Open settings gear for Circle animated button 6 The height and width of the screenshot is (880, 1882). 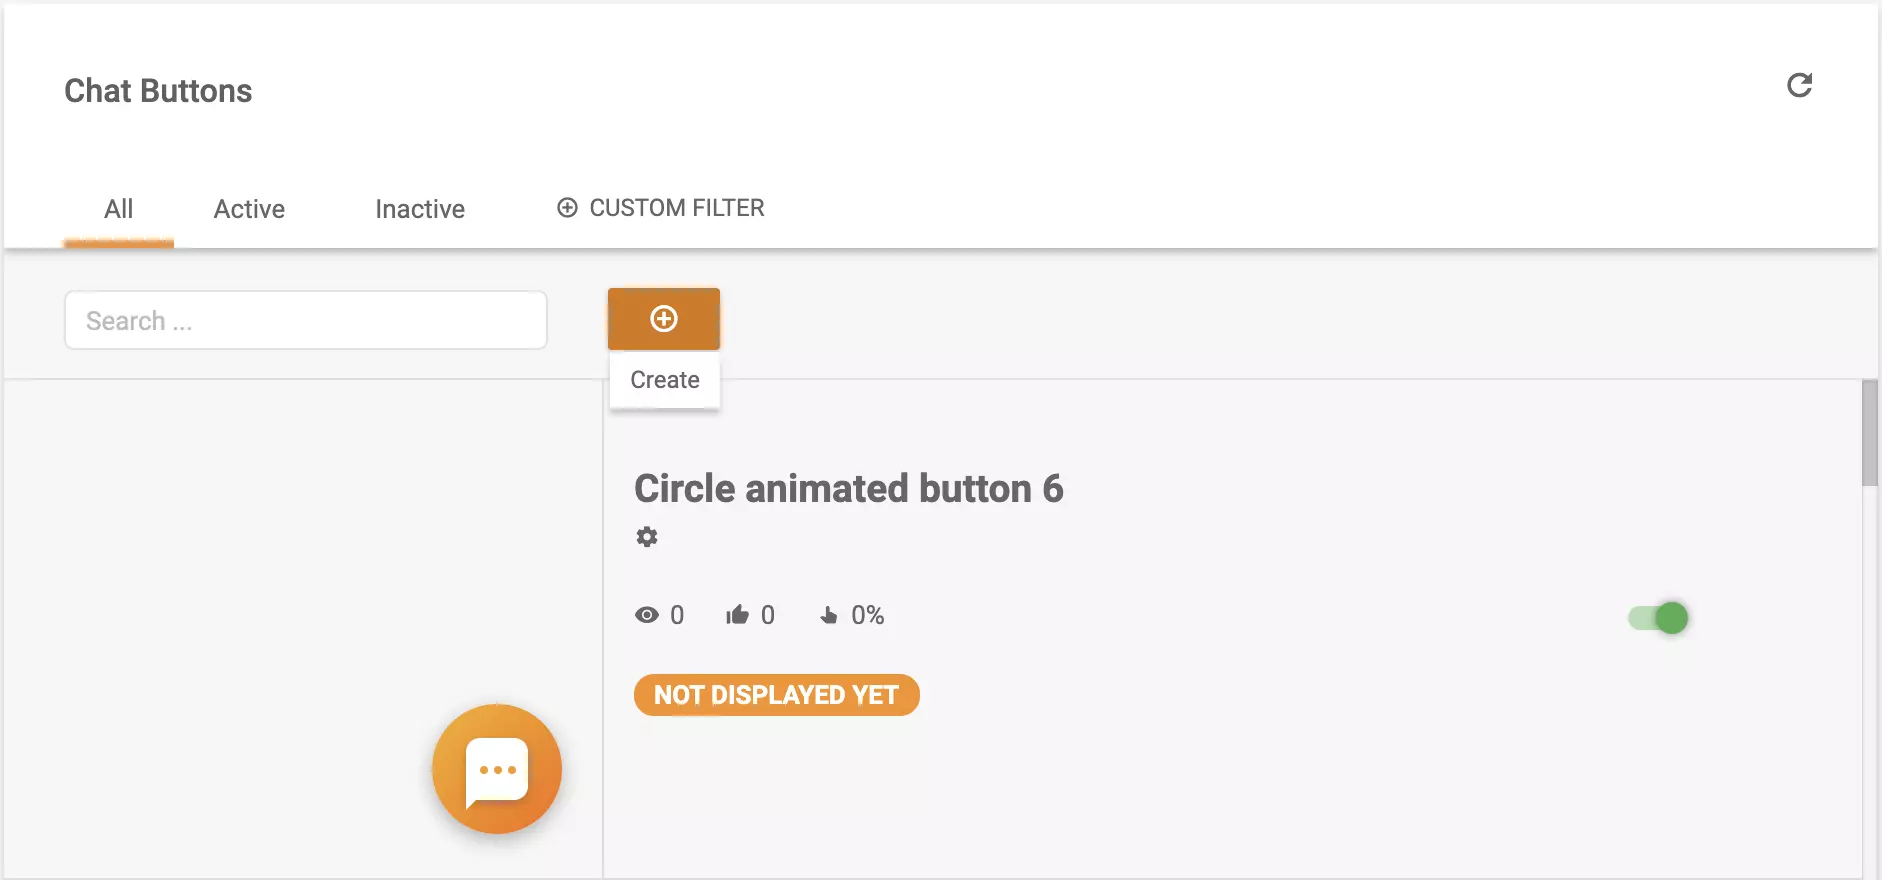click(647, 537)
